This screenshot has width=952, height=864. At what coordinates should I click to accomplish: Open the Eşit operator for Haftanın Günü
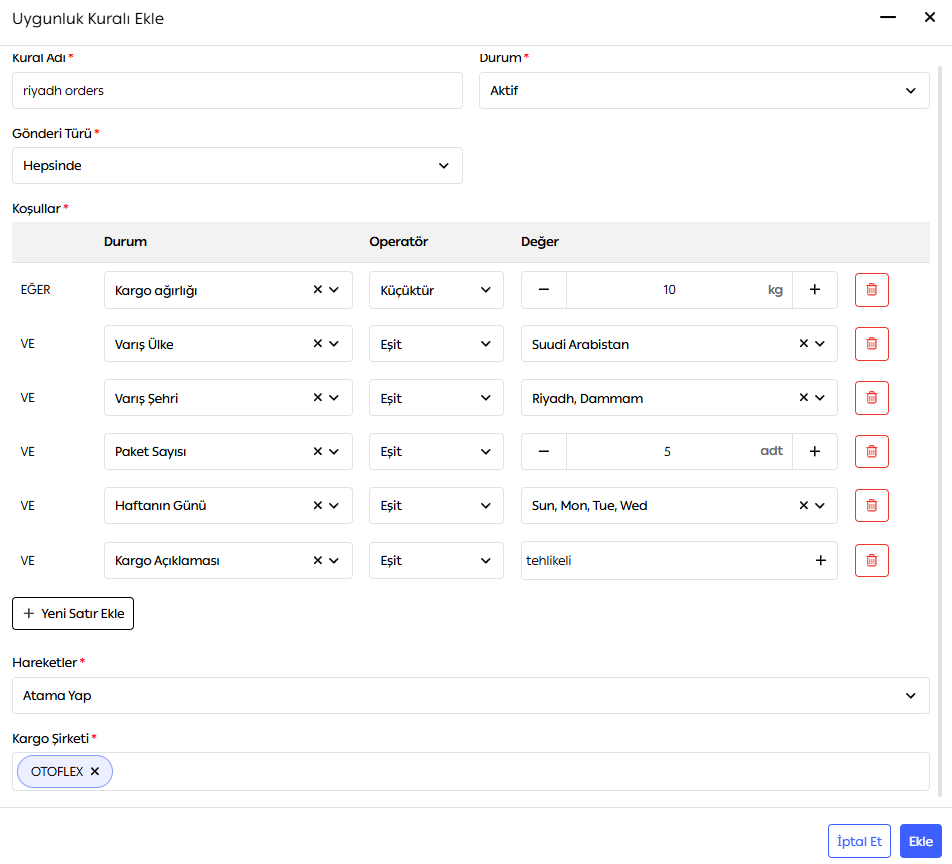click(437, 505)
